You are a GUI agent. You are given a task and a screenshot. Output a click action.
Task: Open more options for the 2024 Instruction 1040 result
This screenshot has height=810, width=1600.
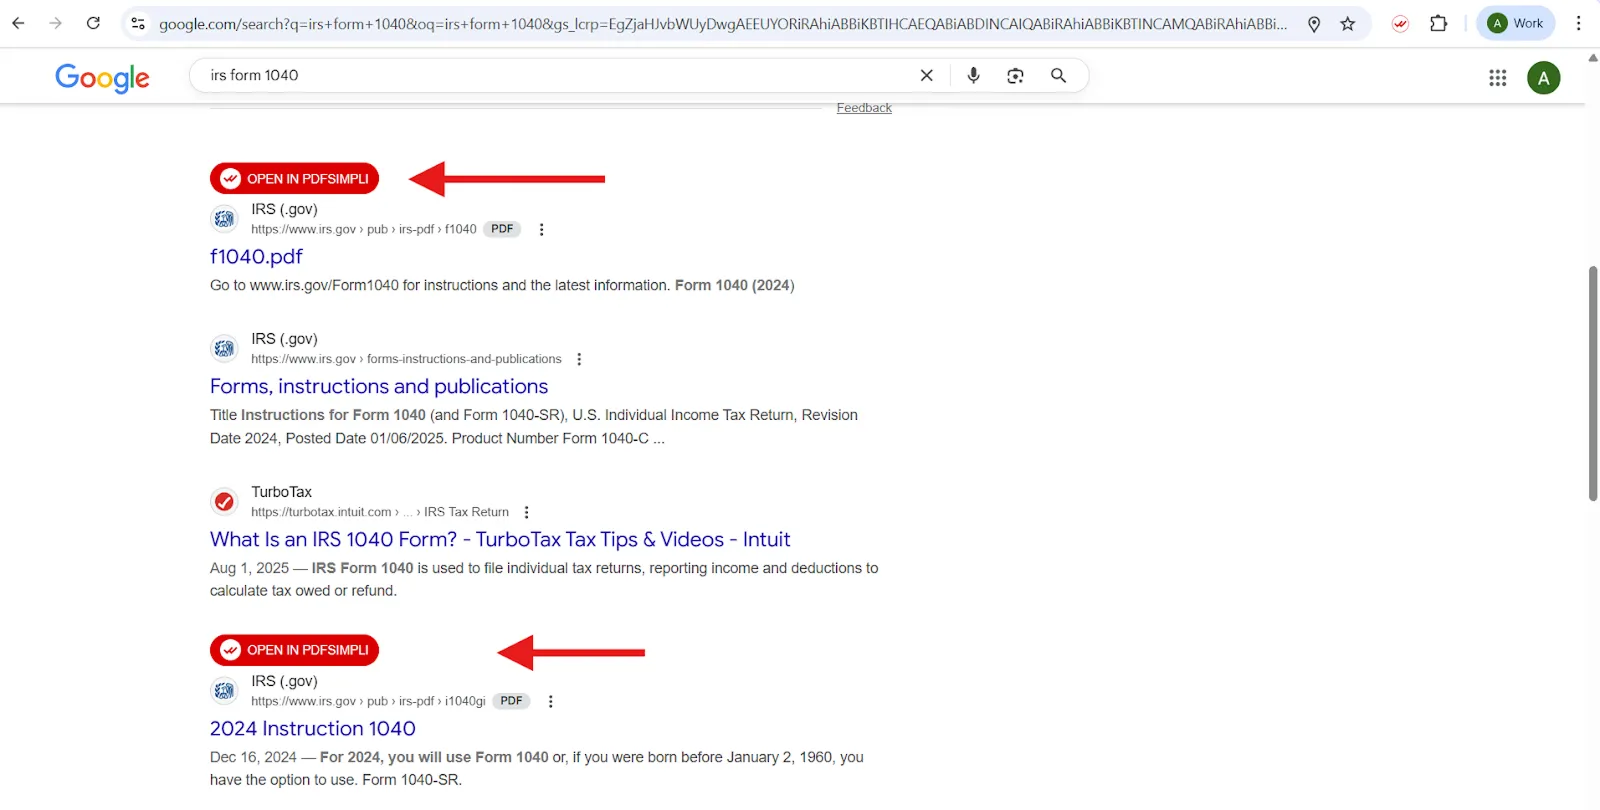pos(550,702)
